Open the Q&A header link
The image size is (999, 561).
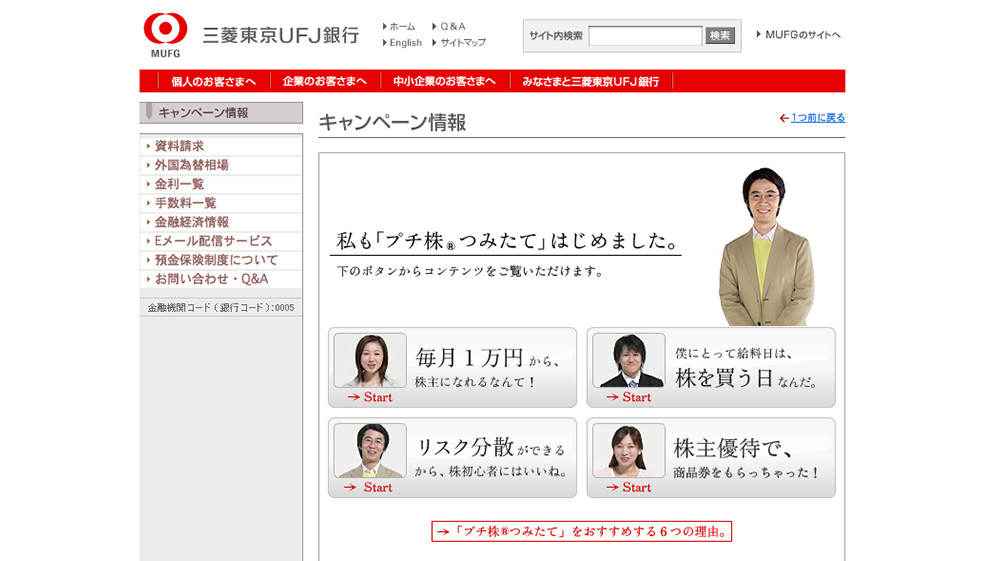(452, 26)
